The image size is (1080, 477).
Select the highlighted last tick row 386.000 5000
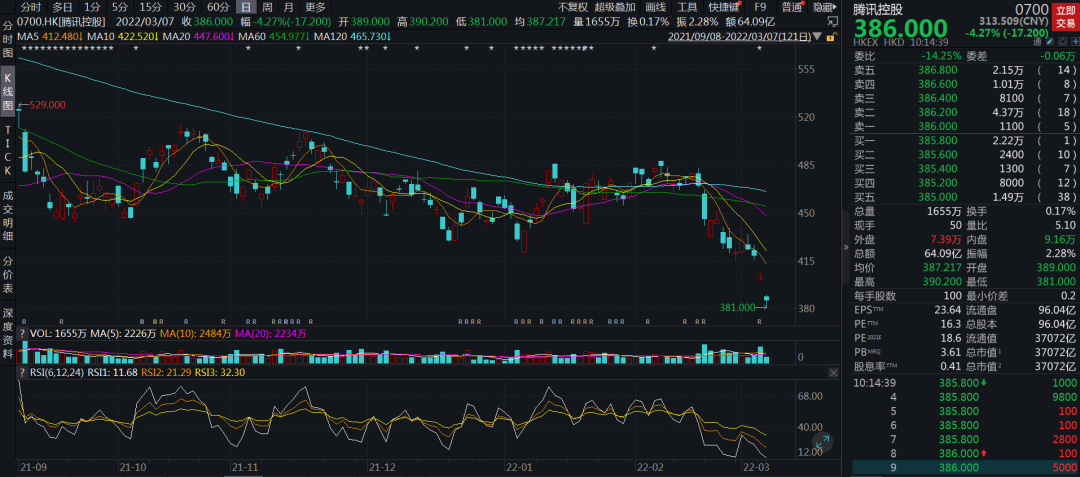[964, 467]
